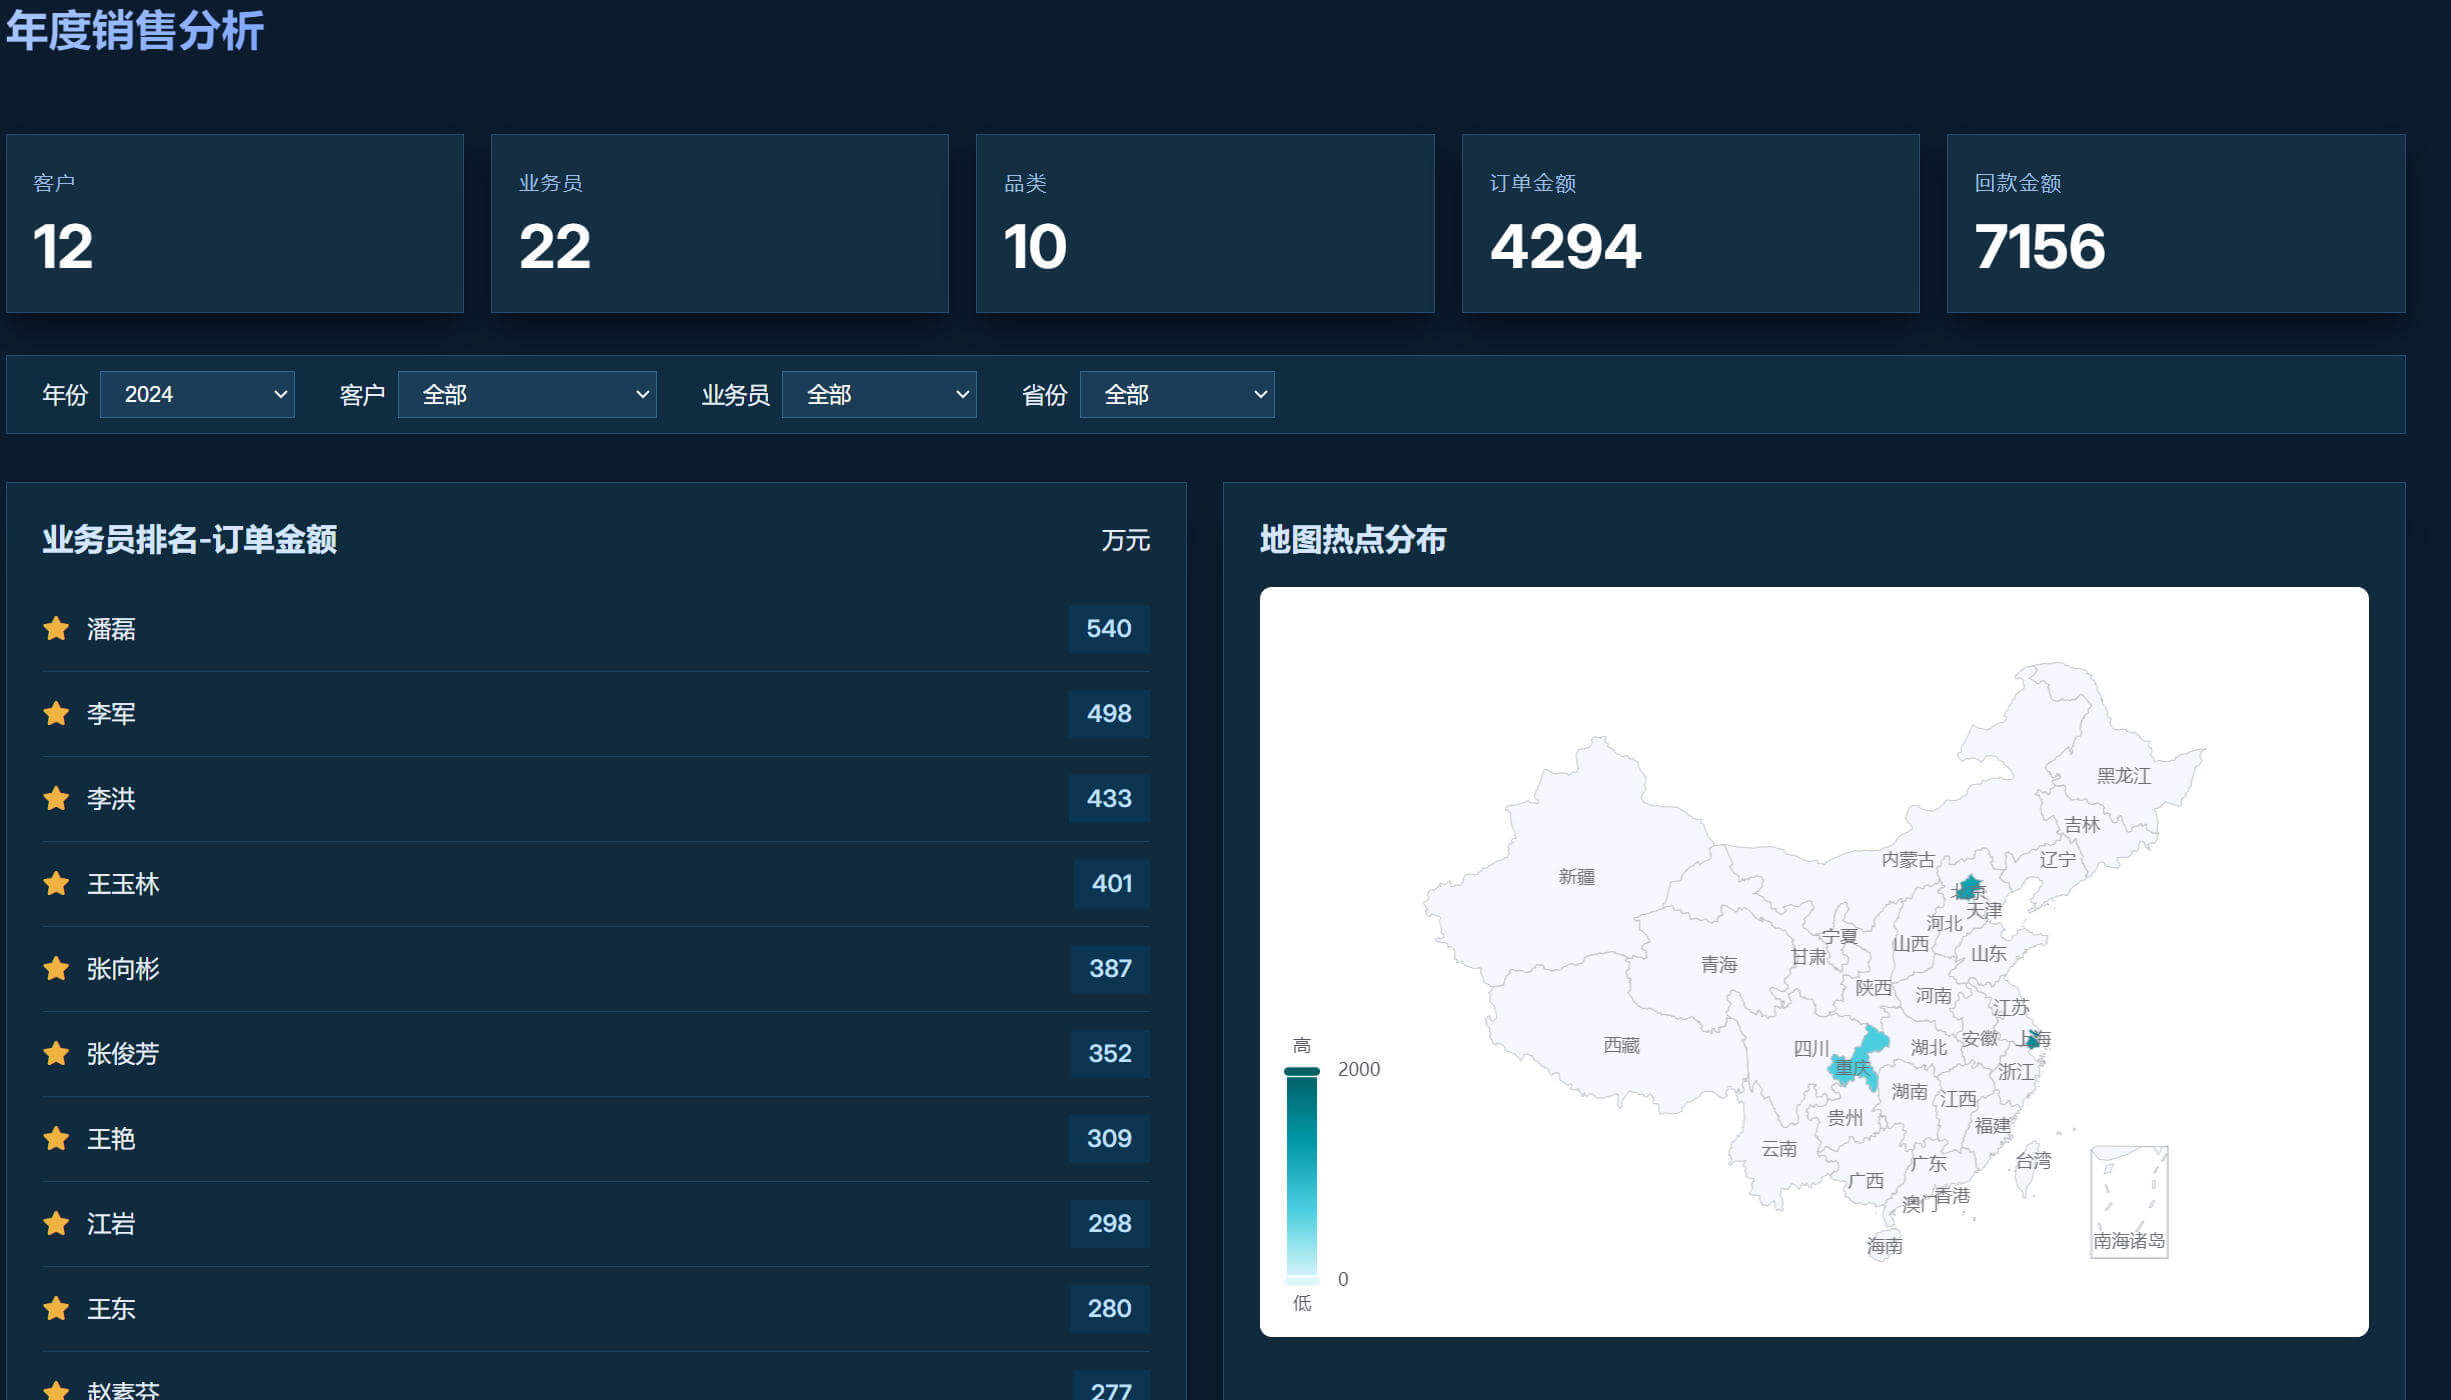
Task: Click the 订单金额 4294 summary card
Action: click(x=1690, y=224)
